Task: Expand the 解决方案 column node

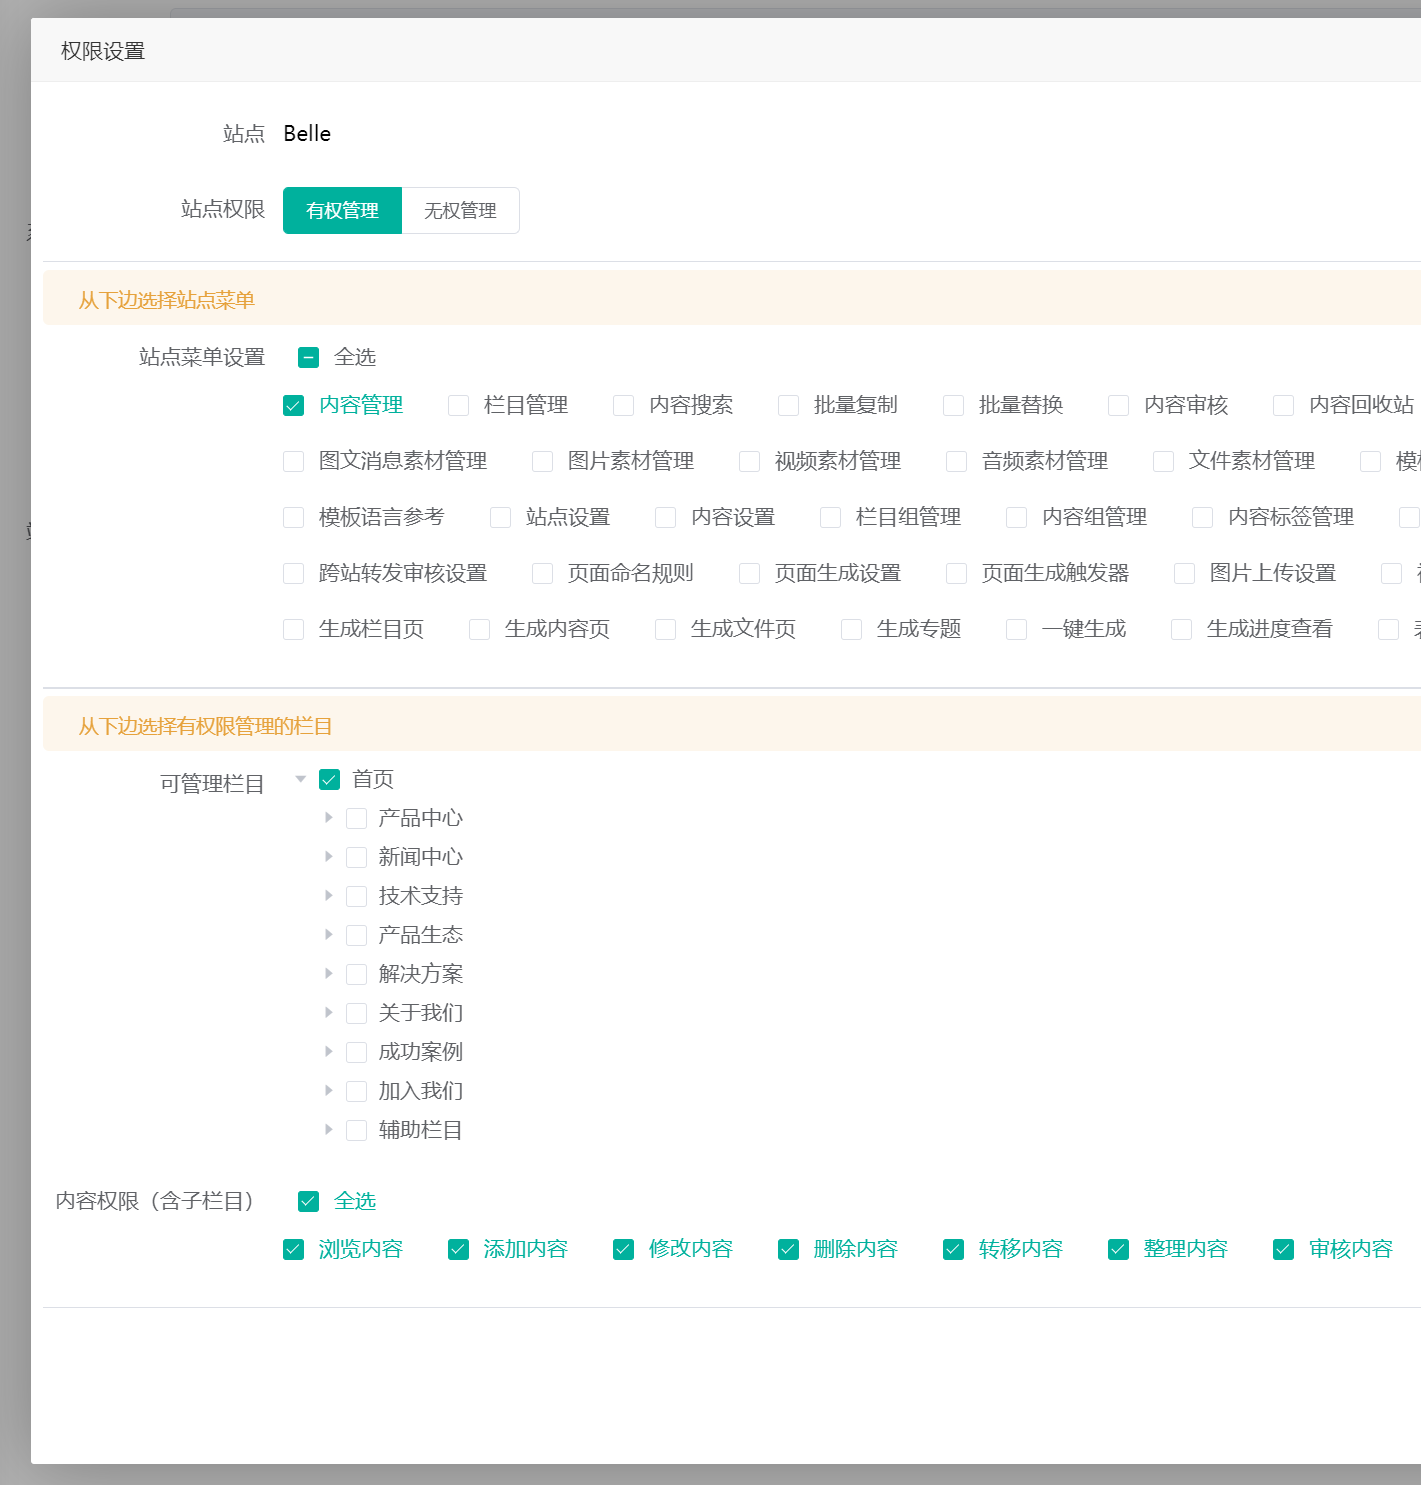Action: point(328,974)
